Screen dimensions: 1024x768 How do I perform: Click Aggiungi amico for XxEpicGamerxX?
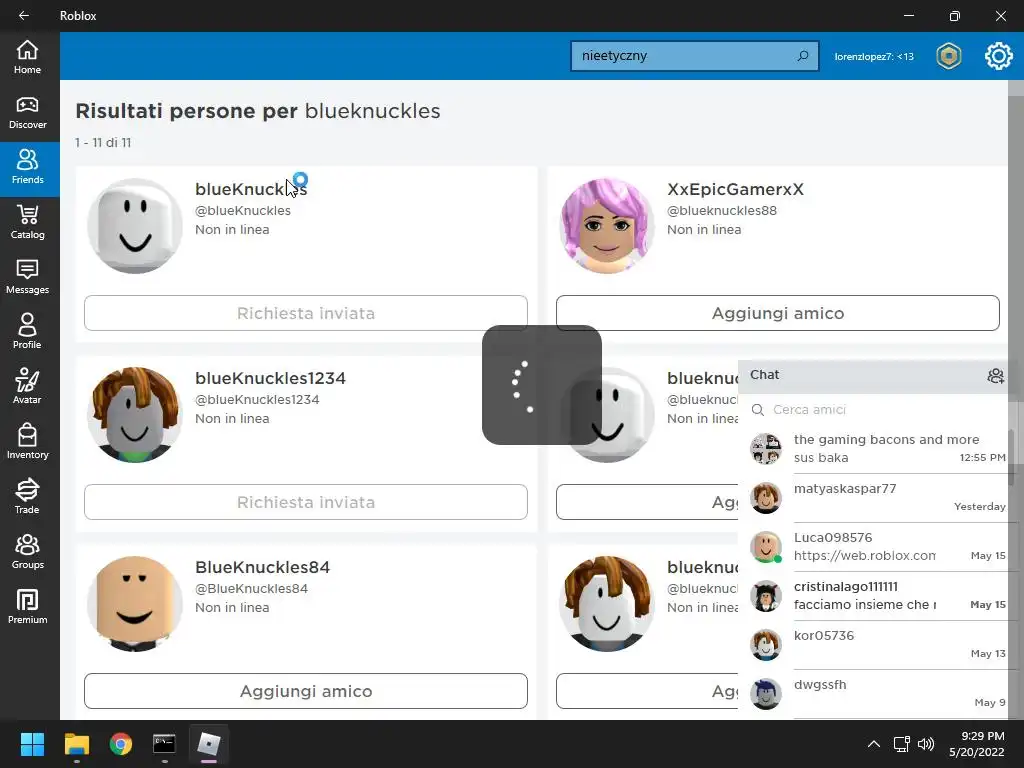[777, 313]
